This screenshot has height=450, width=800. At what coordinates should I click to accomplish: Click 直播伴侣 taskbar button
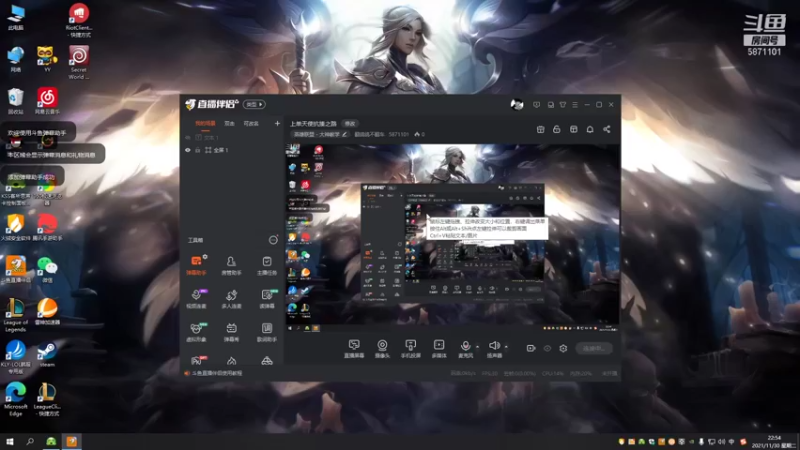click(71, 441)
